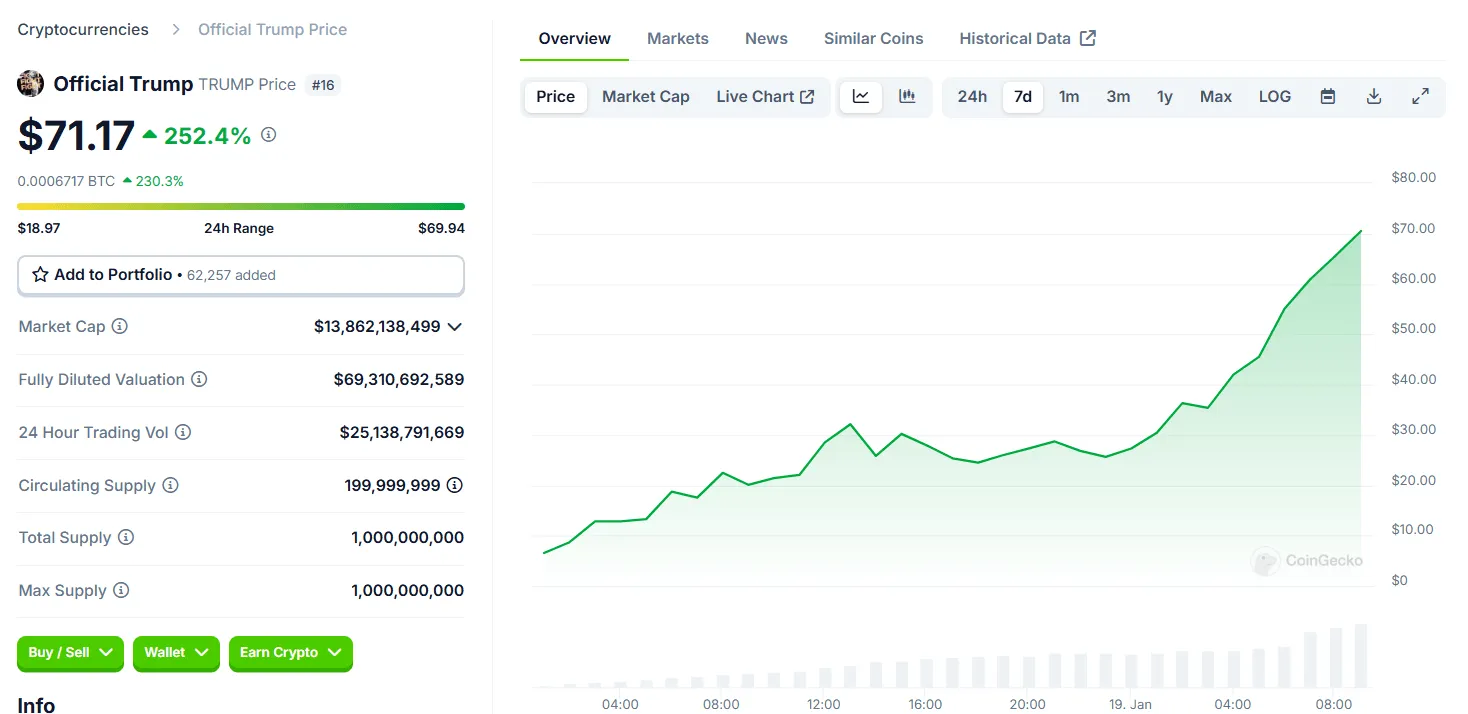Switch to the Markets tab
The height and width of the screenshot is (714, 1468).
(678, 39)
